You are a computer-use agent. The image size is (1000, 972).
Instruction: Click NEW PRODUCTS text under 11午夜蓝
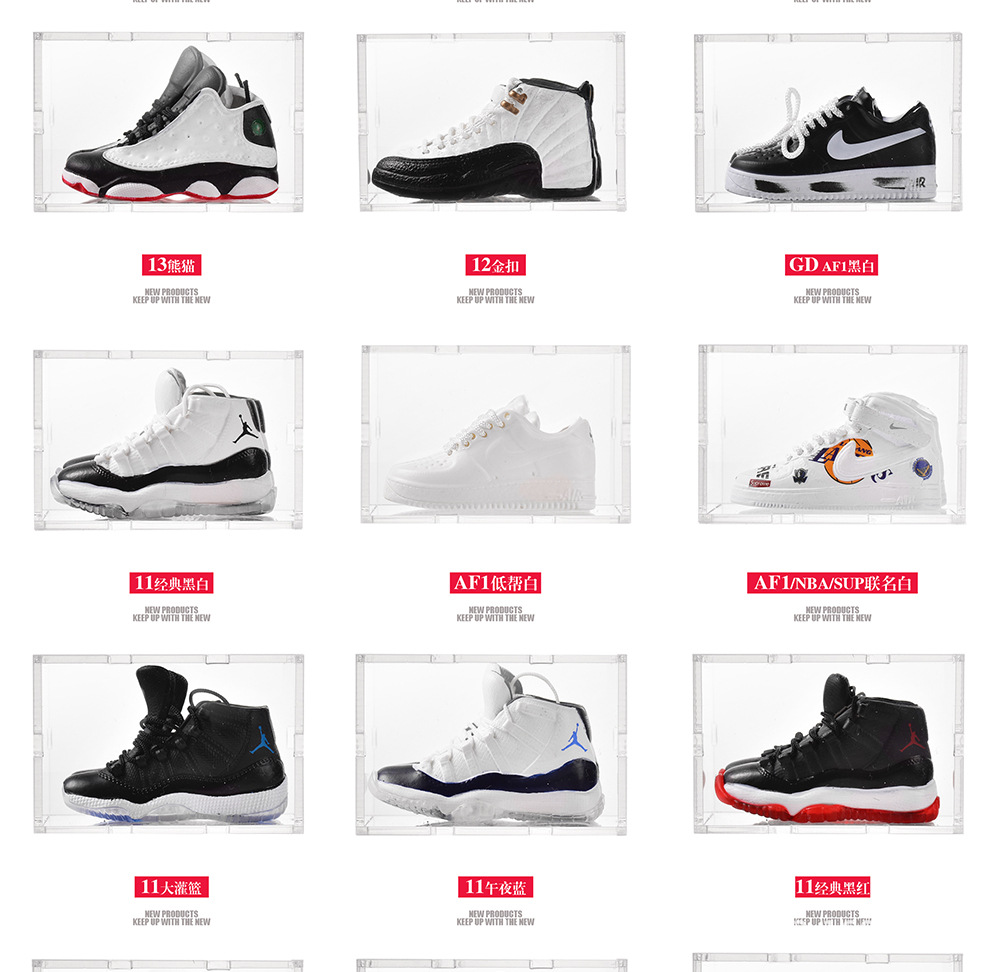pos(496,913)
